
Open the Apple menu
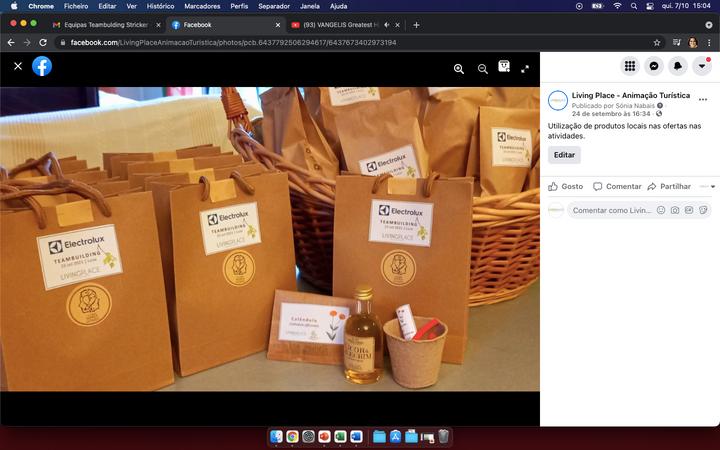point(14,6)
